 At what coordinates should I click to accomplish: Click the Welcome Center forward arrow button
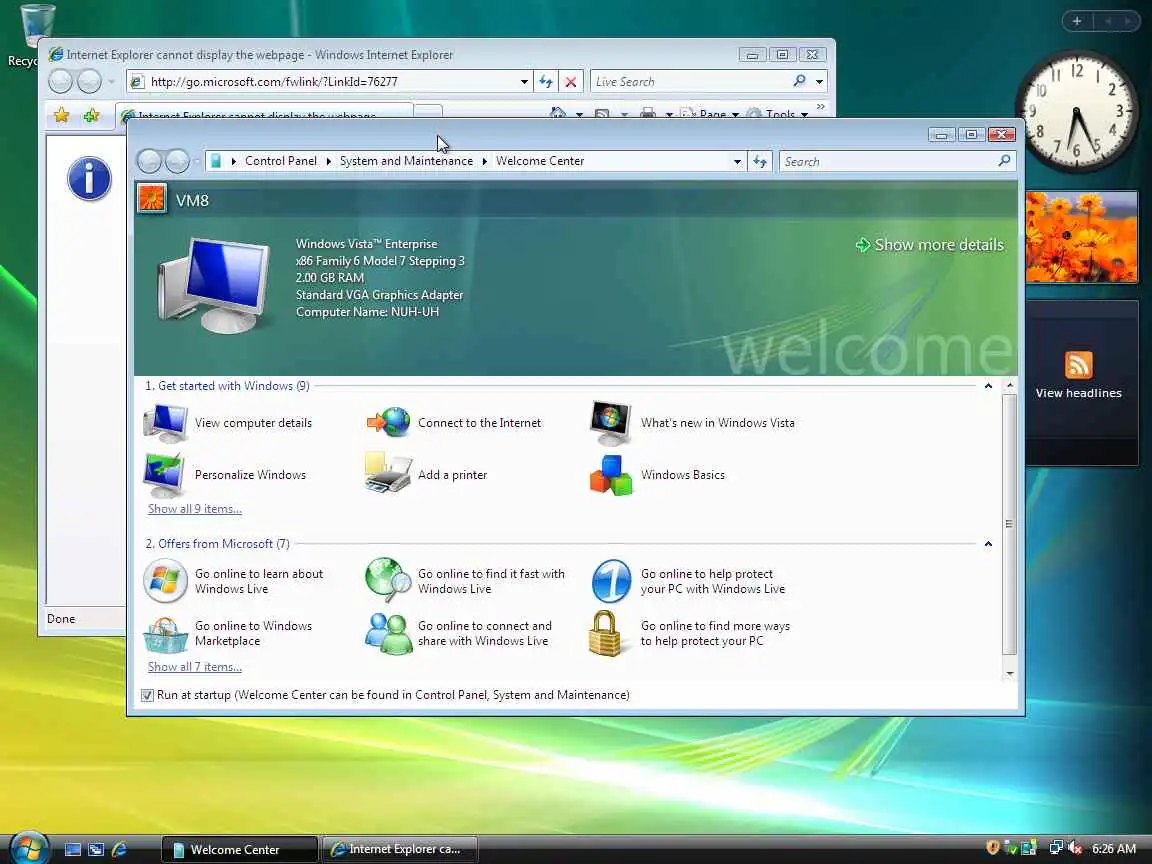[x=177, y=161]
